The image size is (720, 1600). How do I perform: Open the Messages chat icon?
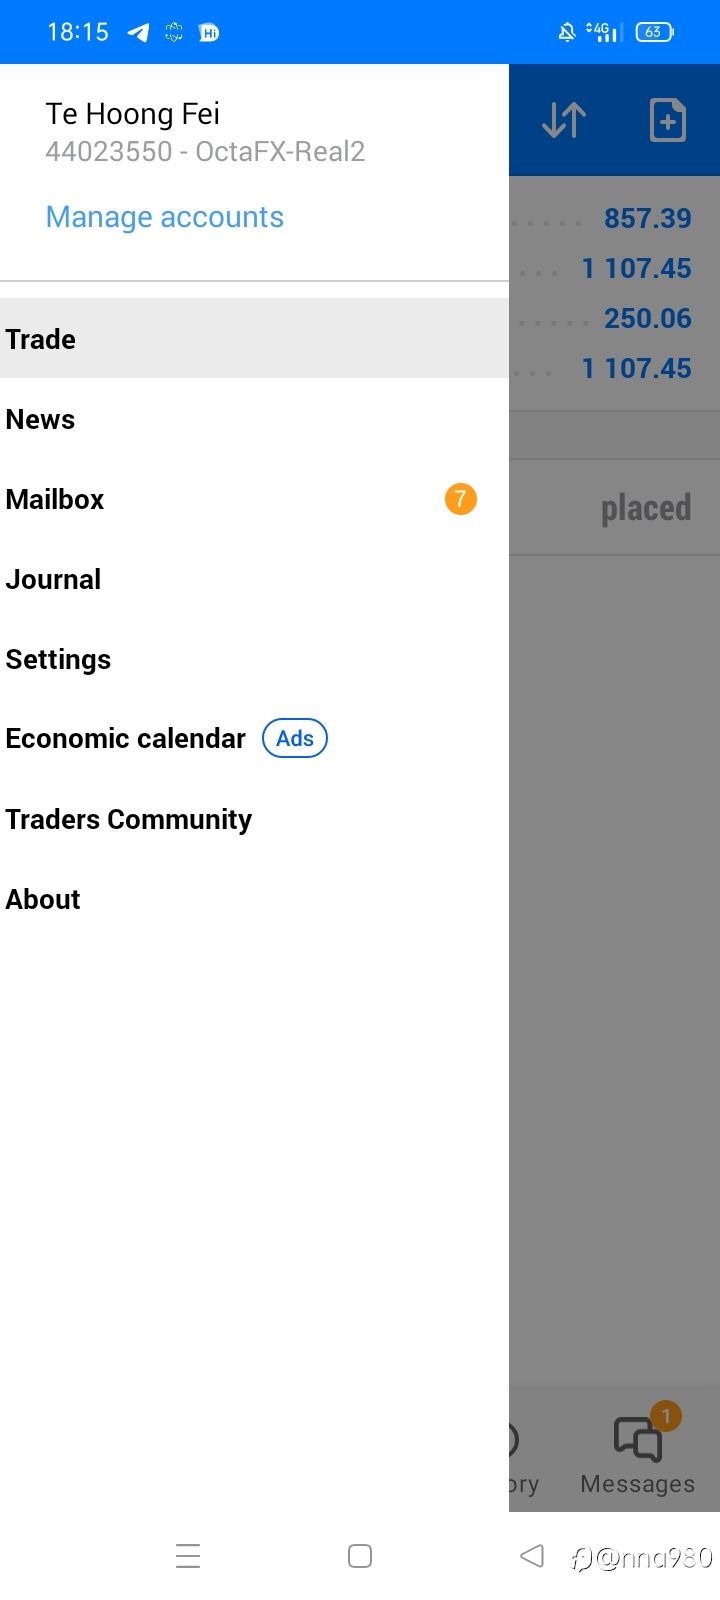[x=638, y=1440]
